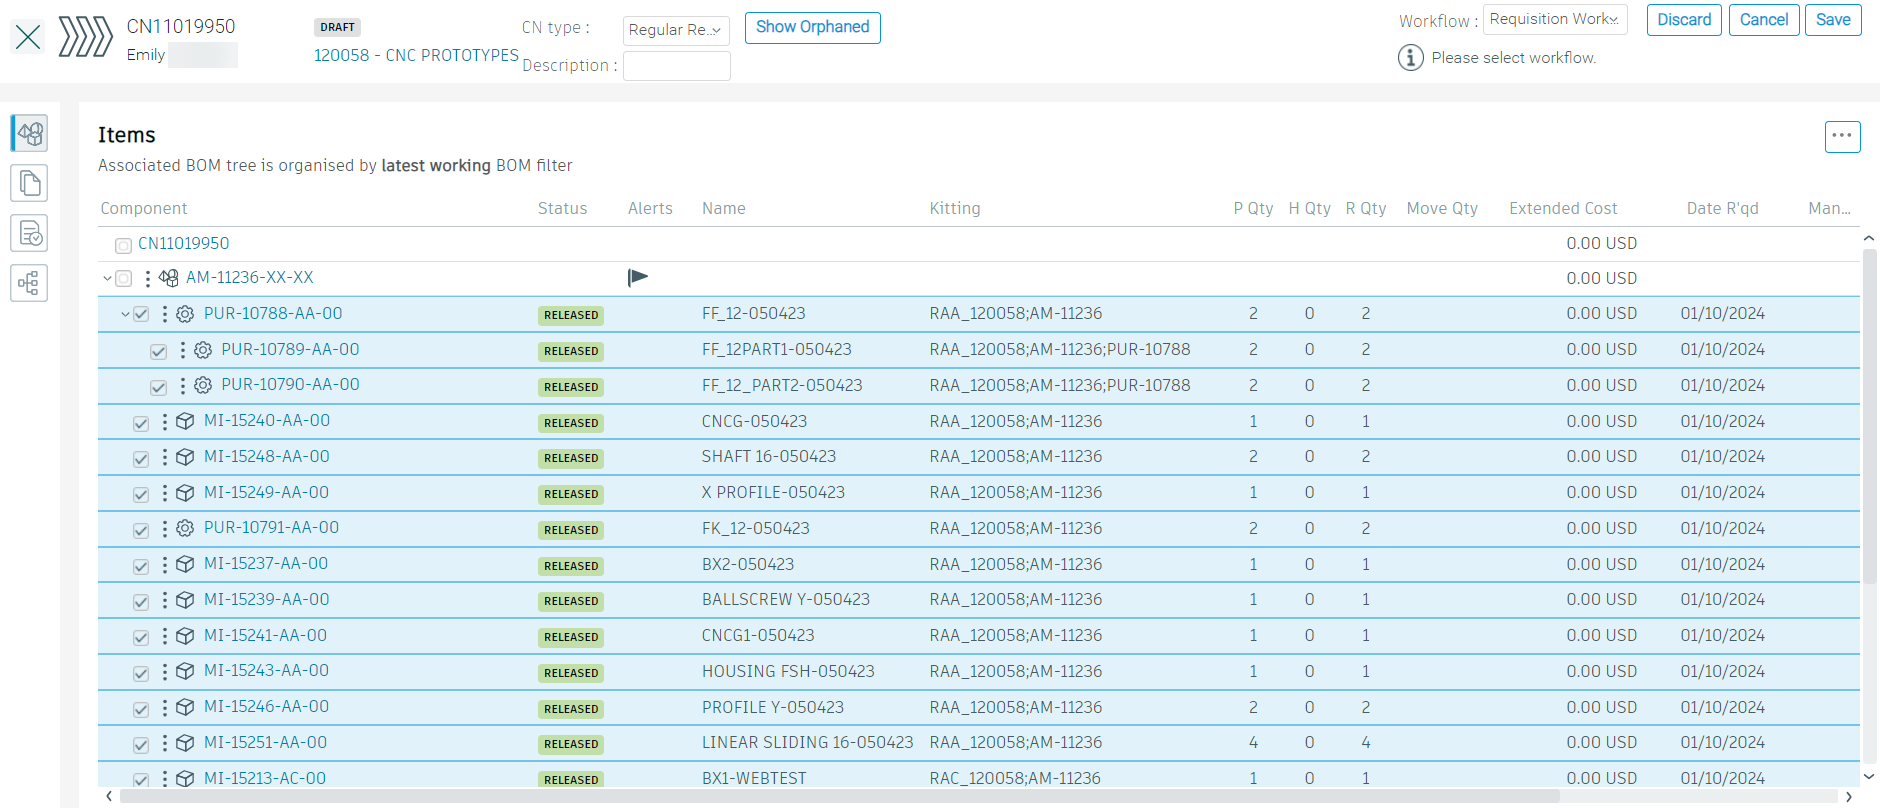Open kebab menu for PUR-10789-AA-00

coord(182,350)
